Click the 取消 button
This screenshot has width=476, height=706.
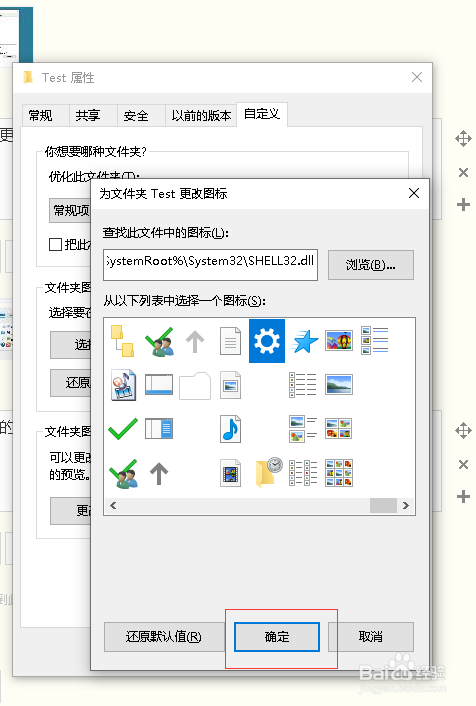(x=371, y=637)
